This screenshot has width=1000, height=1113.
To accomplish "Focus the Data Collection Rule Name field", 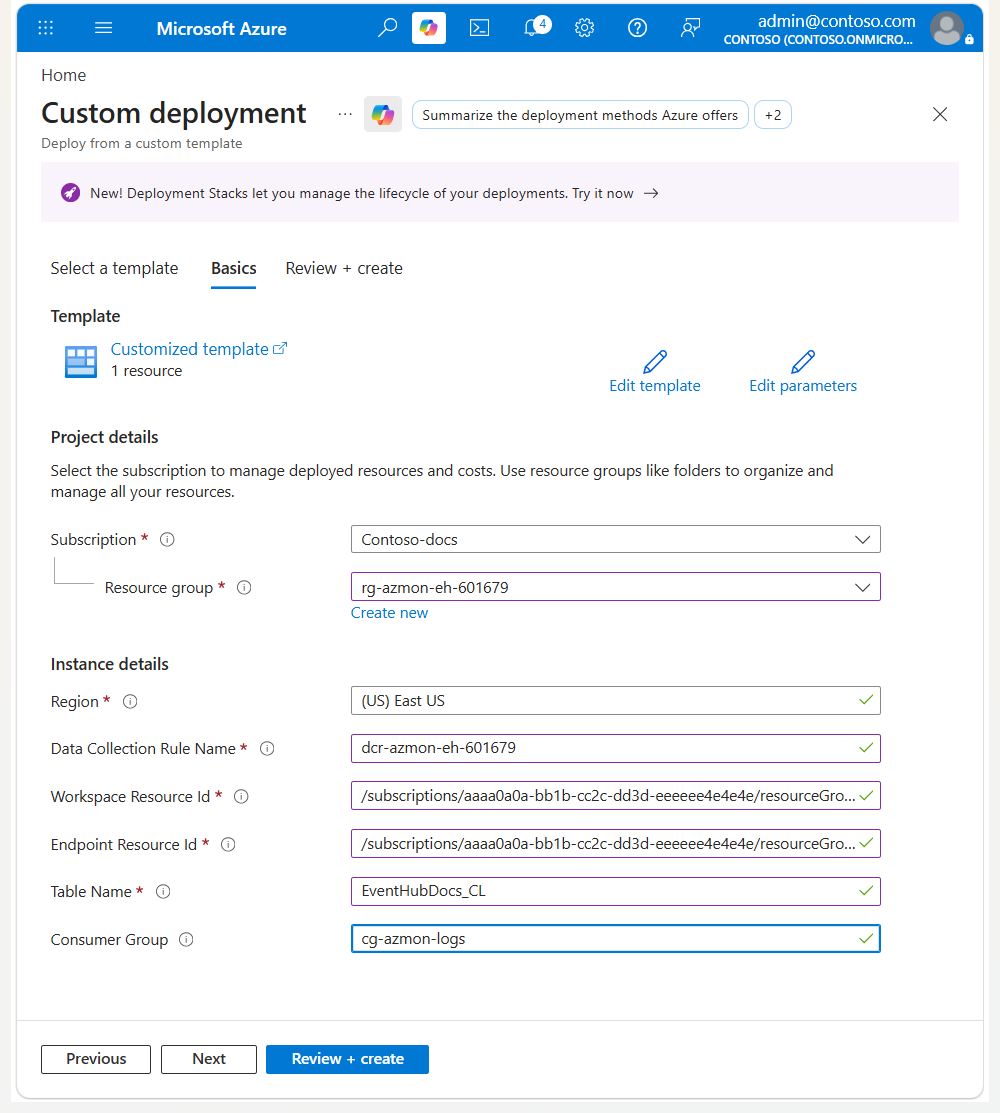I will pyautogui.click(x=615, y=748).
